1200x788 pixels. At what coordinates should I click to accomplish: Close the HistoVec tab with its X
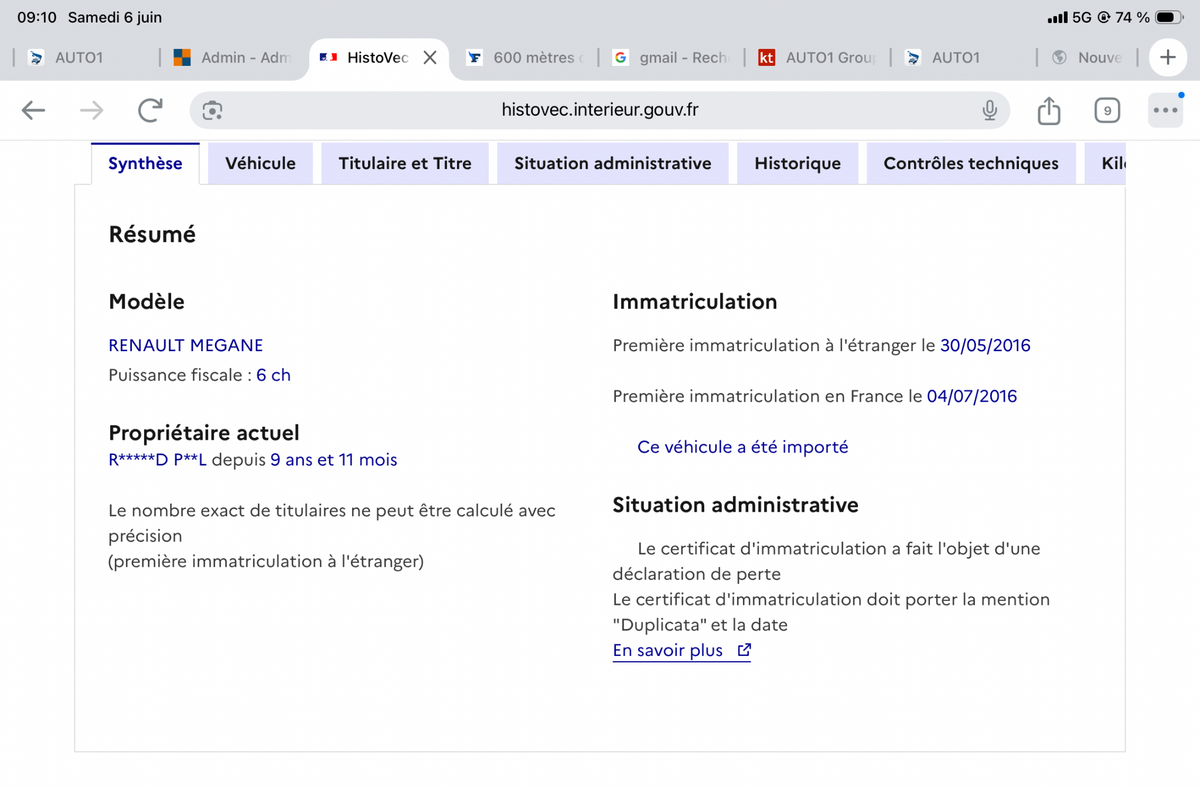[430, 57]
